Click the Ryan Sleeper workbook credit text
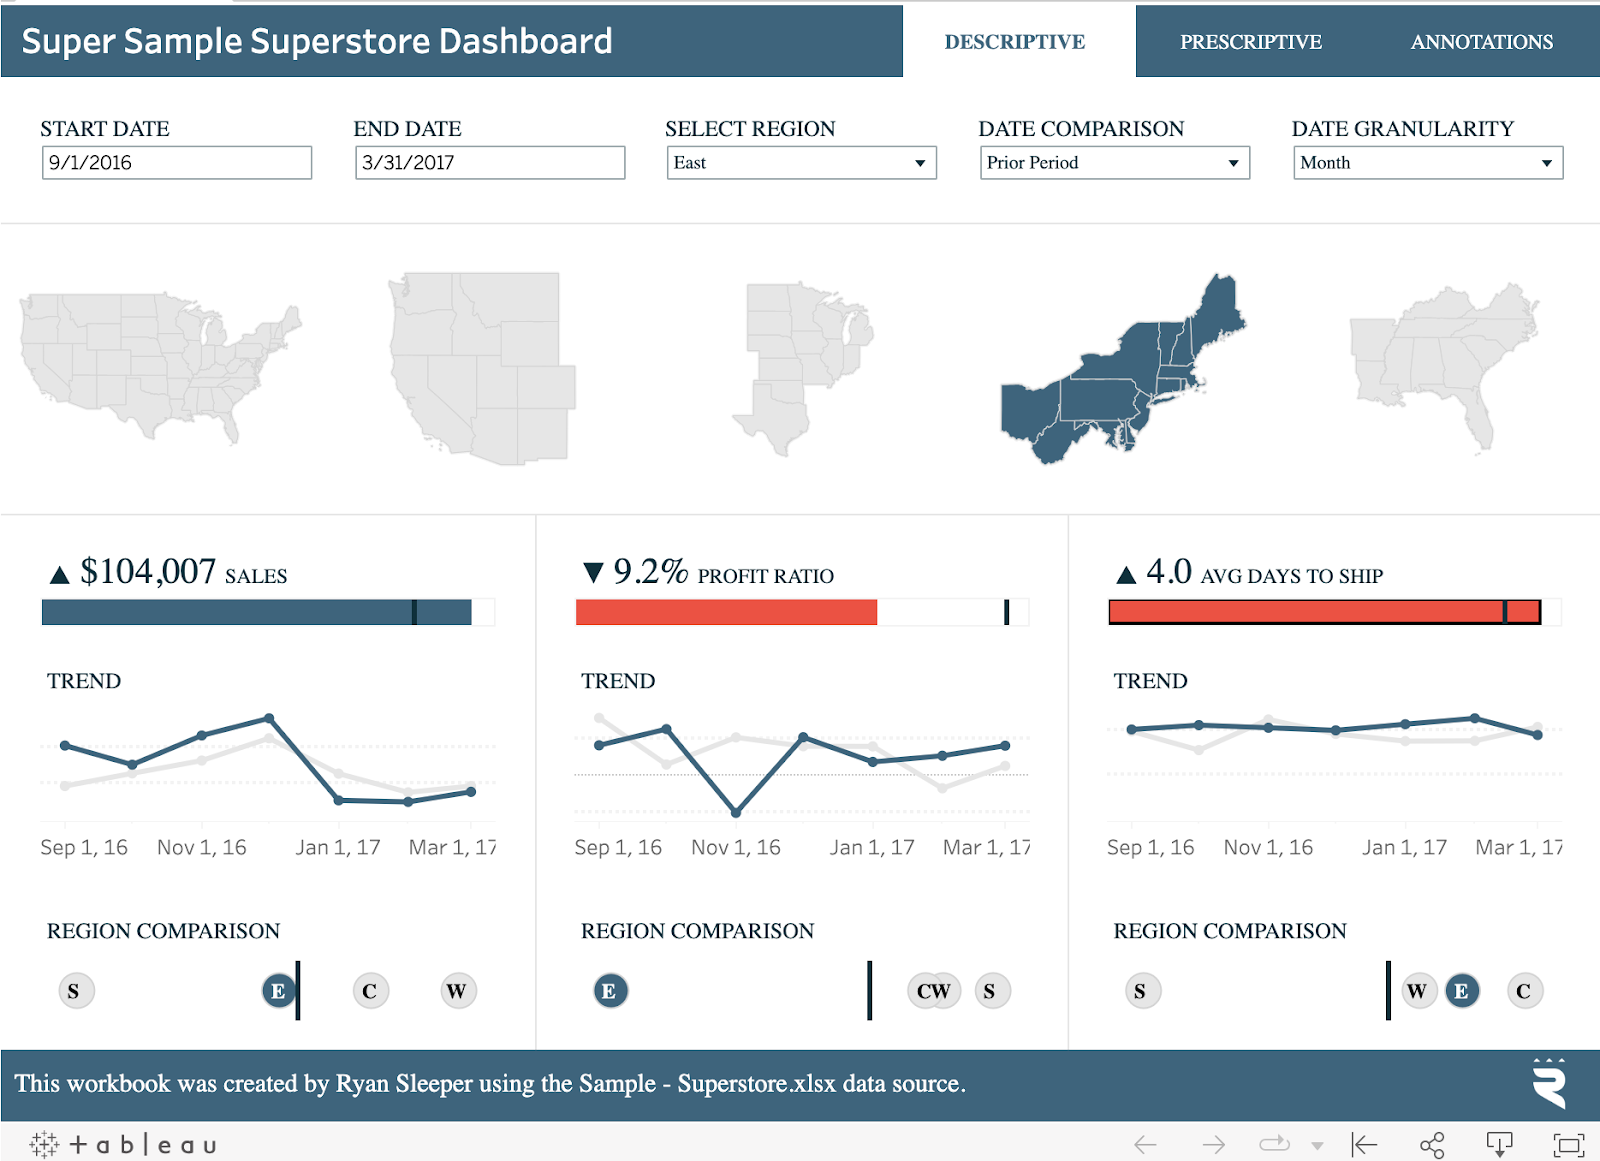 tap(490, 1083)
